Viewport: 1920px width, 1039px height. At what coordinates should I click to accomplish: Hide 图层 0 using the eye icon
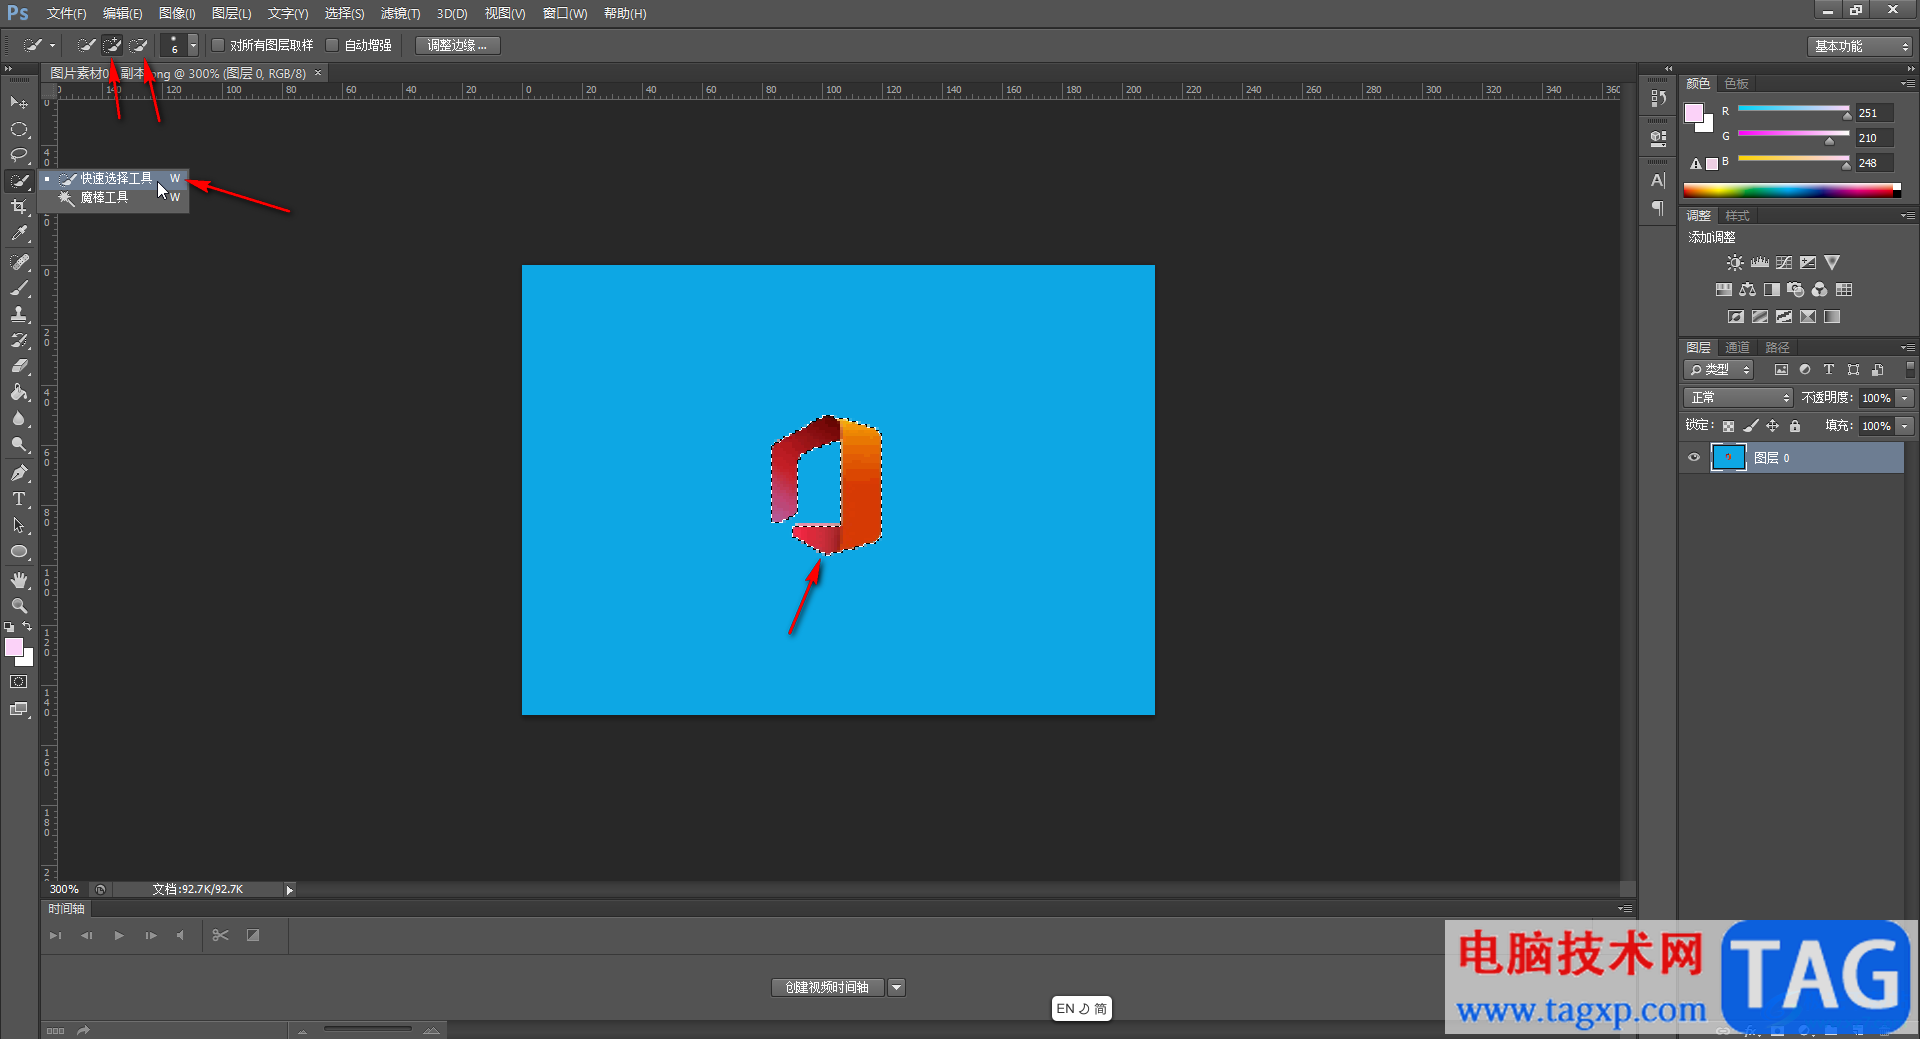click(x=1694, y=458)
